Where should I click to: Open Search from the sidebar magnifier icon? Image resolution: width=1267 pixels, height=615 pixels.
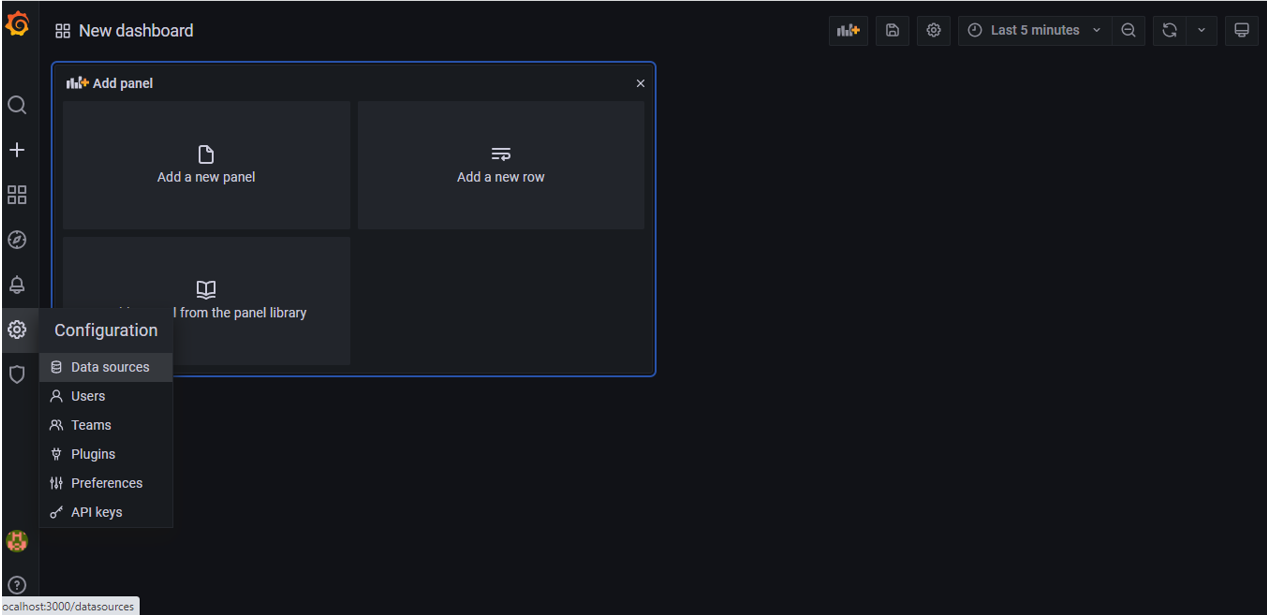coord(17,105)
